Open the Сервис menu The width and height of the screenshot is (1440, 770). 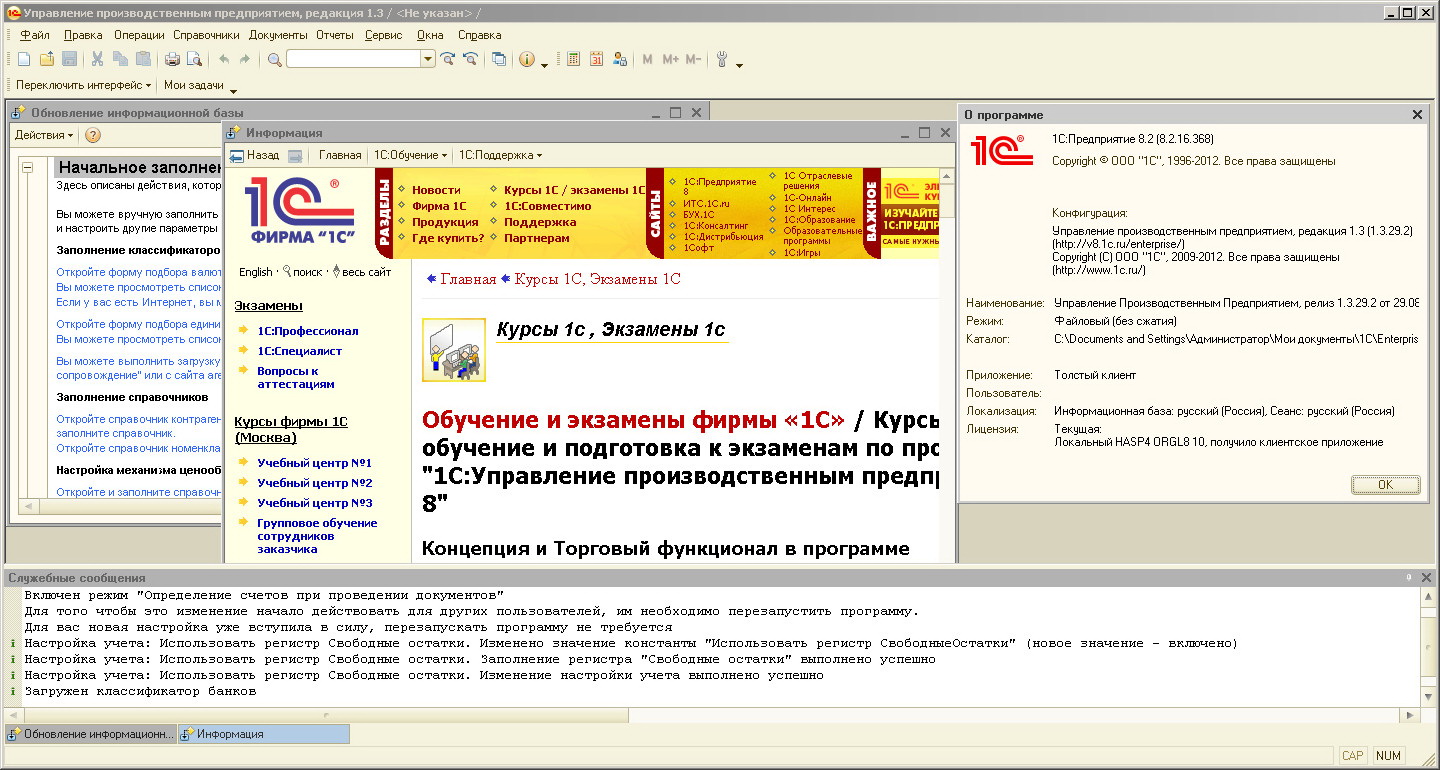coord(384,35)
